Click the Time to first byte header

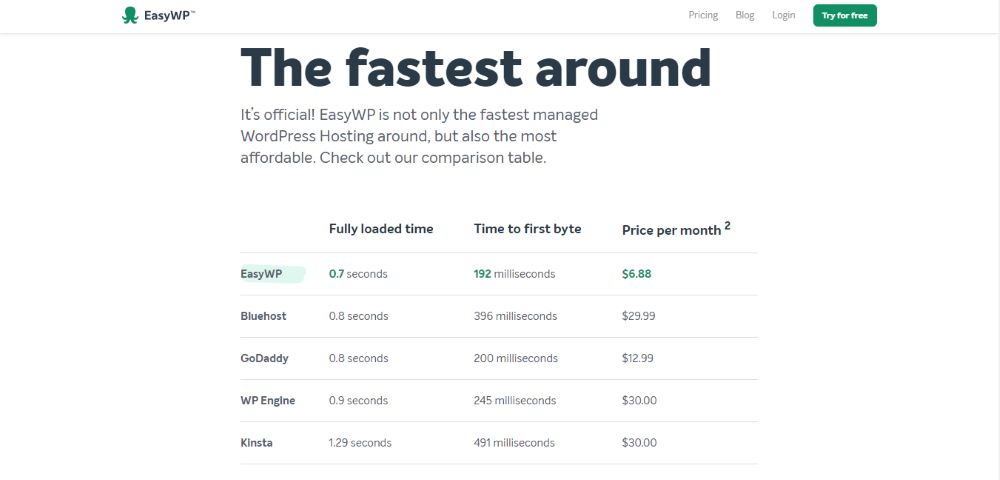[x=527, y=229]
